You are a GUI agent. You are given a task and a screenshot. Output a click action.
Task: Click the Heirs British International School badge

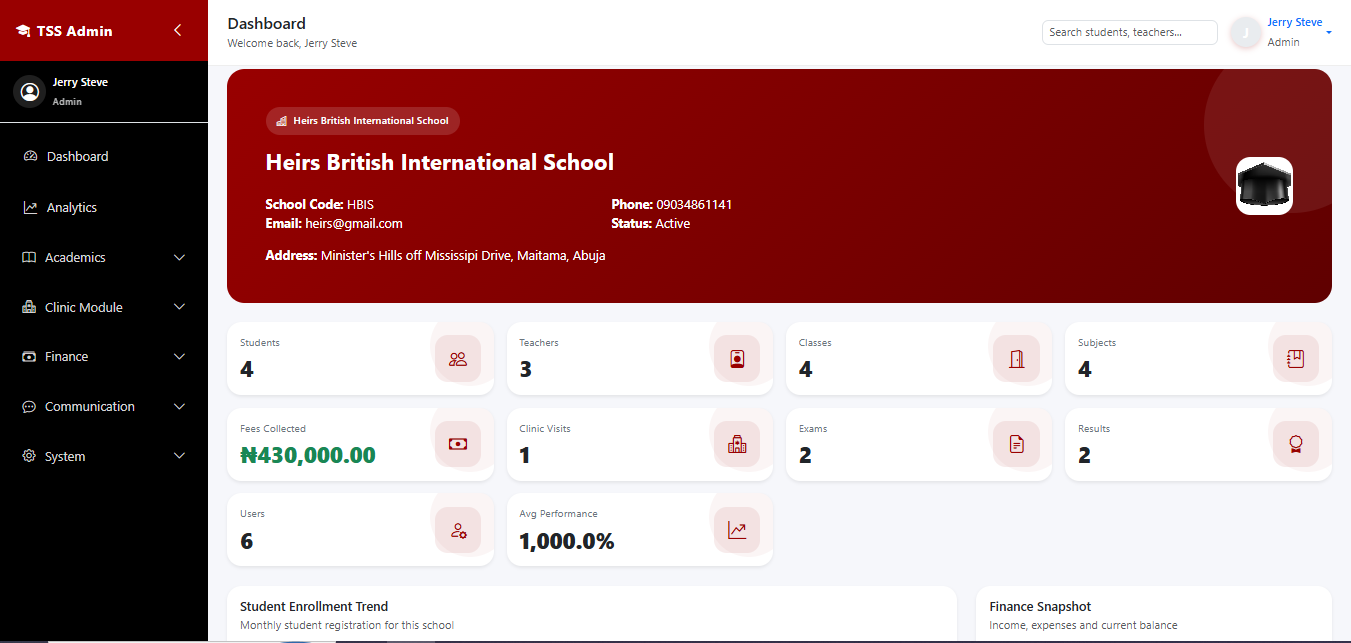click(363, 121)
